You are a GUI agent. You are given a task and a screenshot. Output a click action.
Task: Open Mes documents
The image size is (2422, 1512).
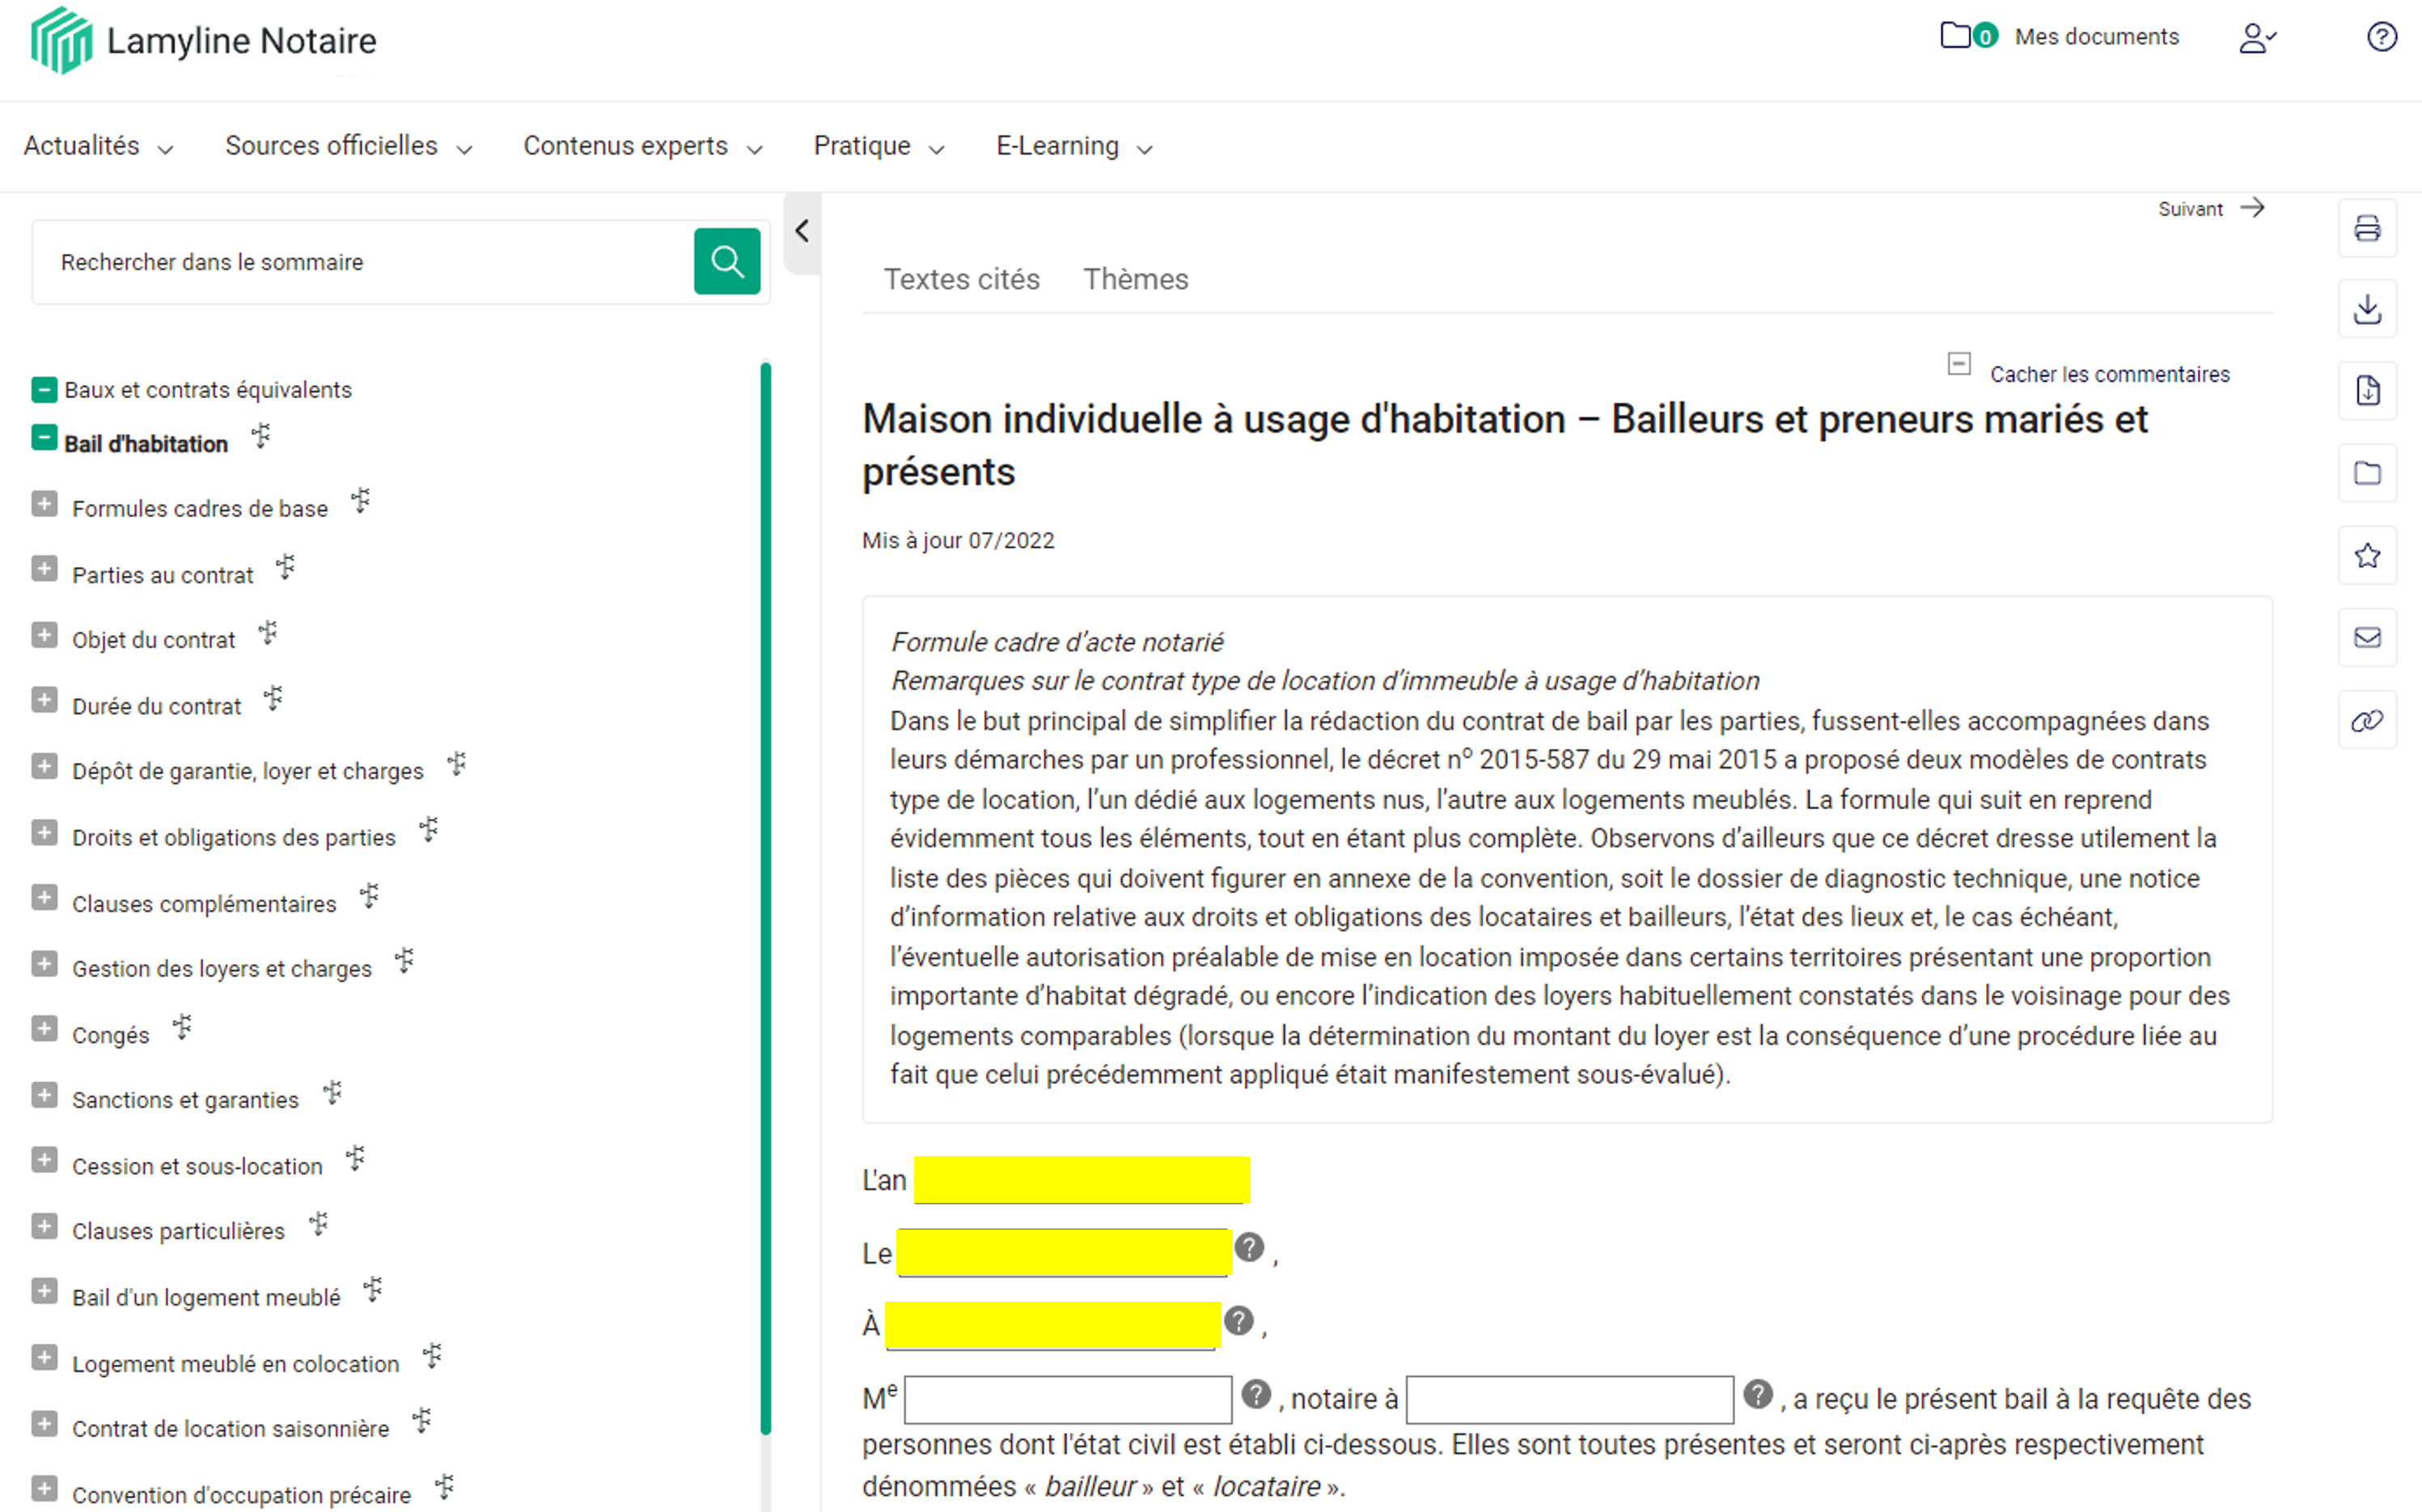click(x=2095, y=37)
